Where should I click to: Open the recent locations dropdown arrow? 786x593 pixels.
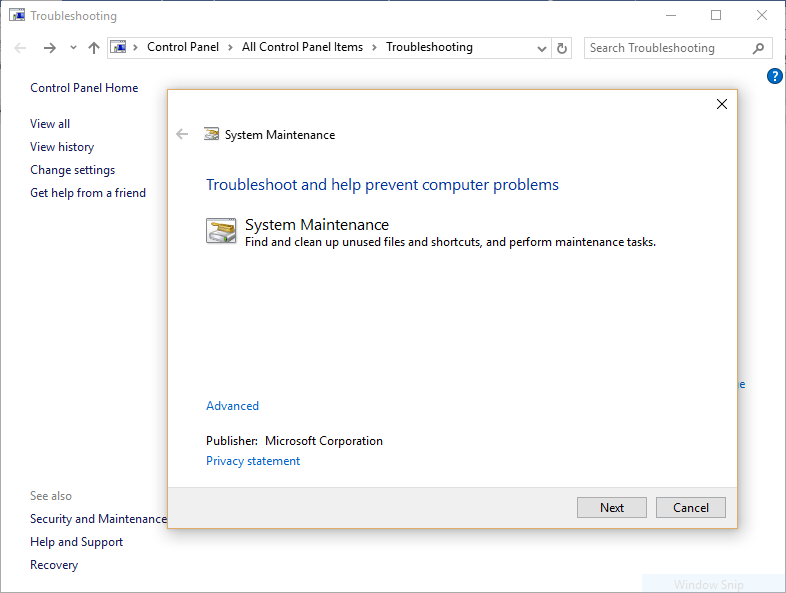[x=73, y=48]
